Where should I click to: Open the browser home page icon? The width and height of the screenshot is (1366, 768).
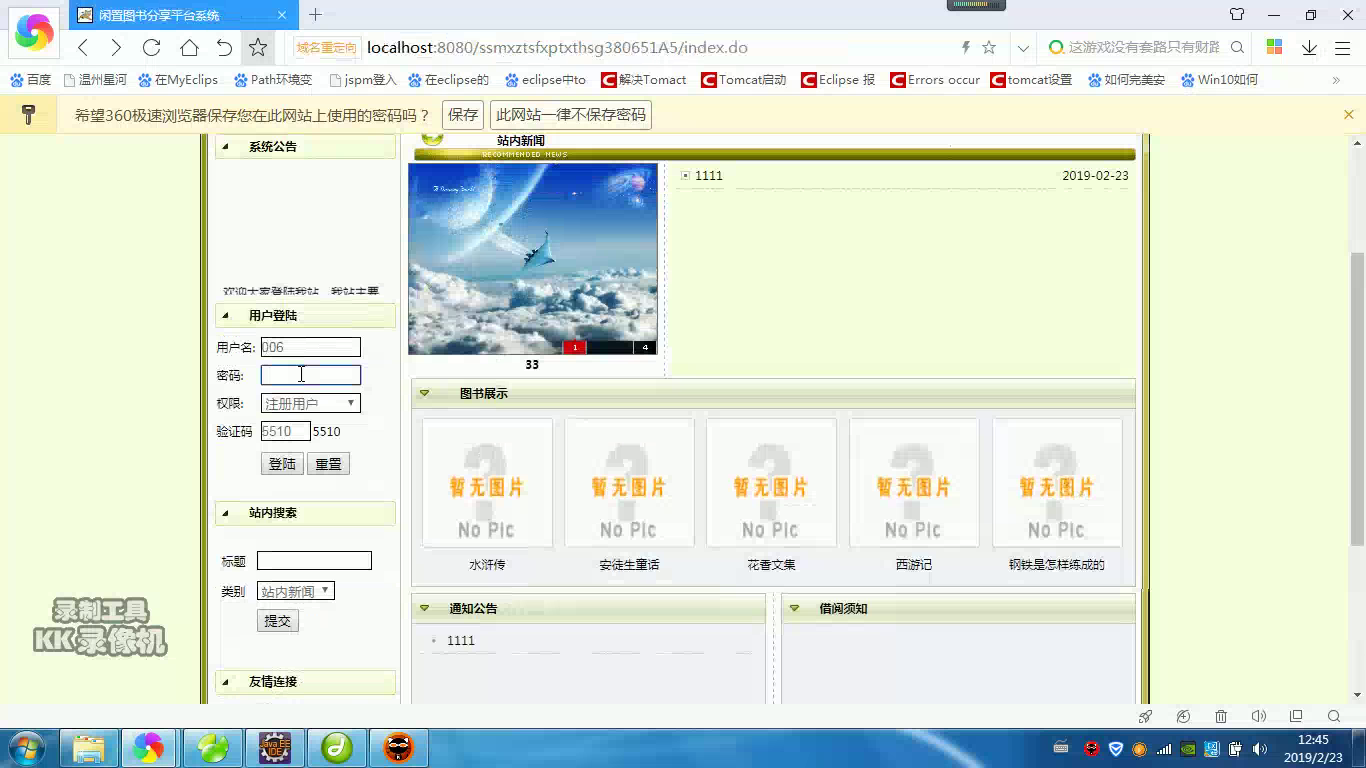[x=189, y=47]
